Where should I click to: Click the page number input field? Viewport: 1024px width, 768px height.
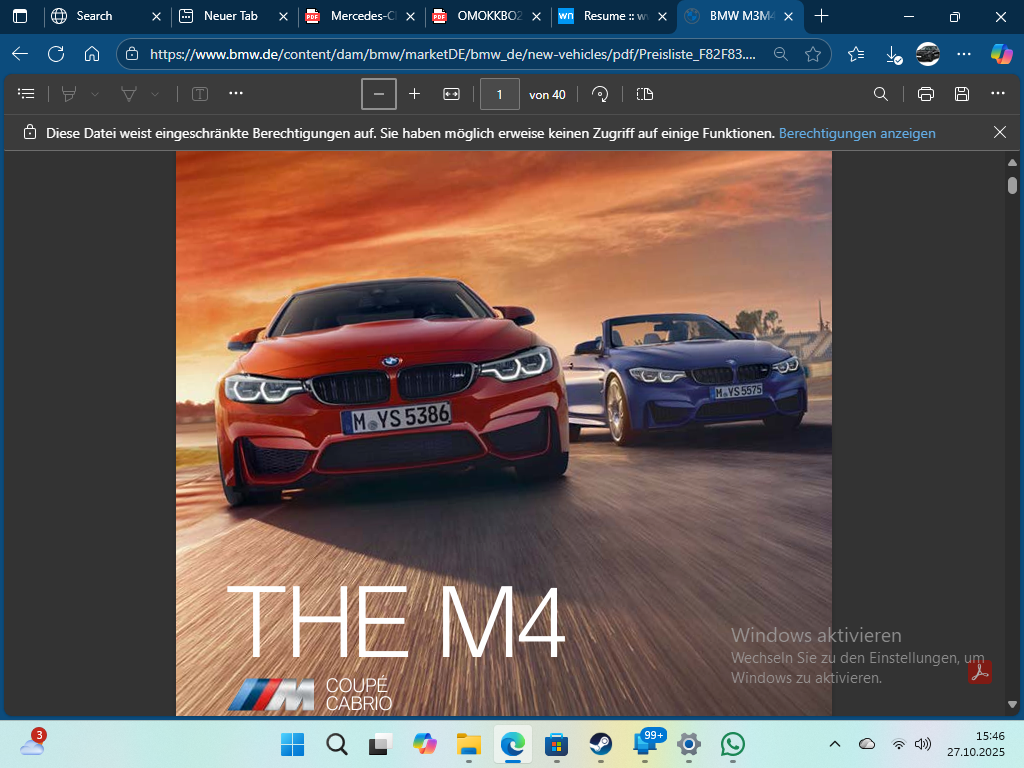500,94
